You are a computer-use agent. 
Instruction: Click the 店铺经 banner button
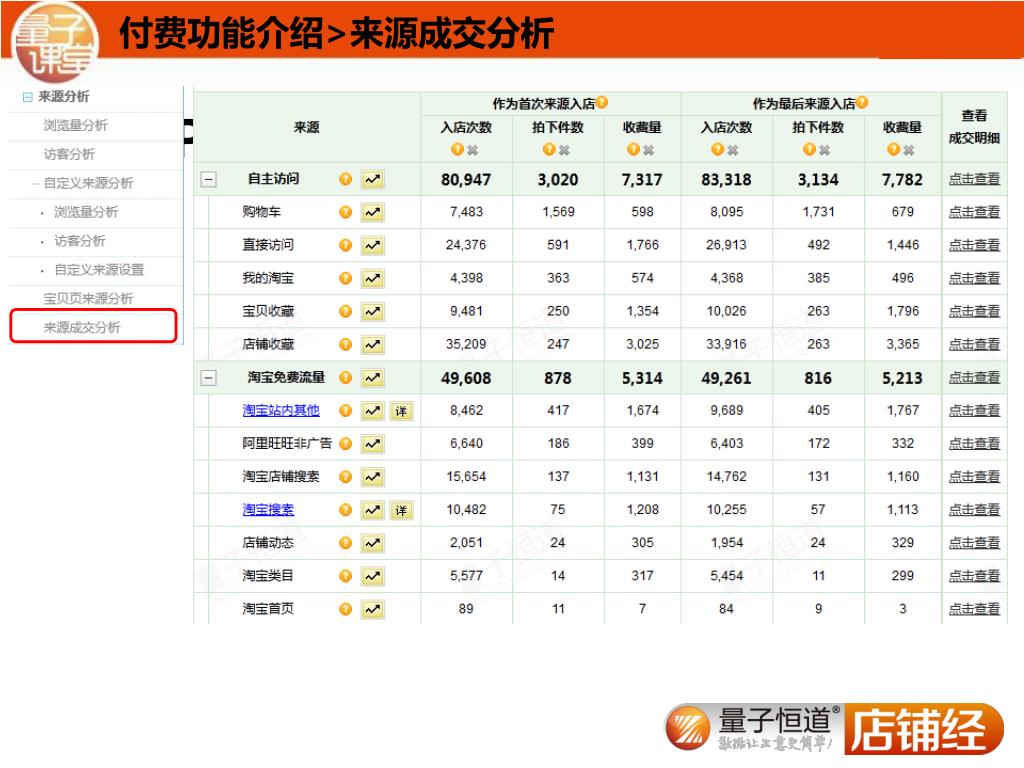click(x=923, y=729)
